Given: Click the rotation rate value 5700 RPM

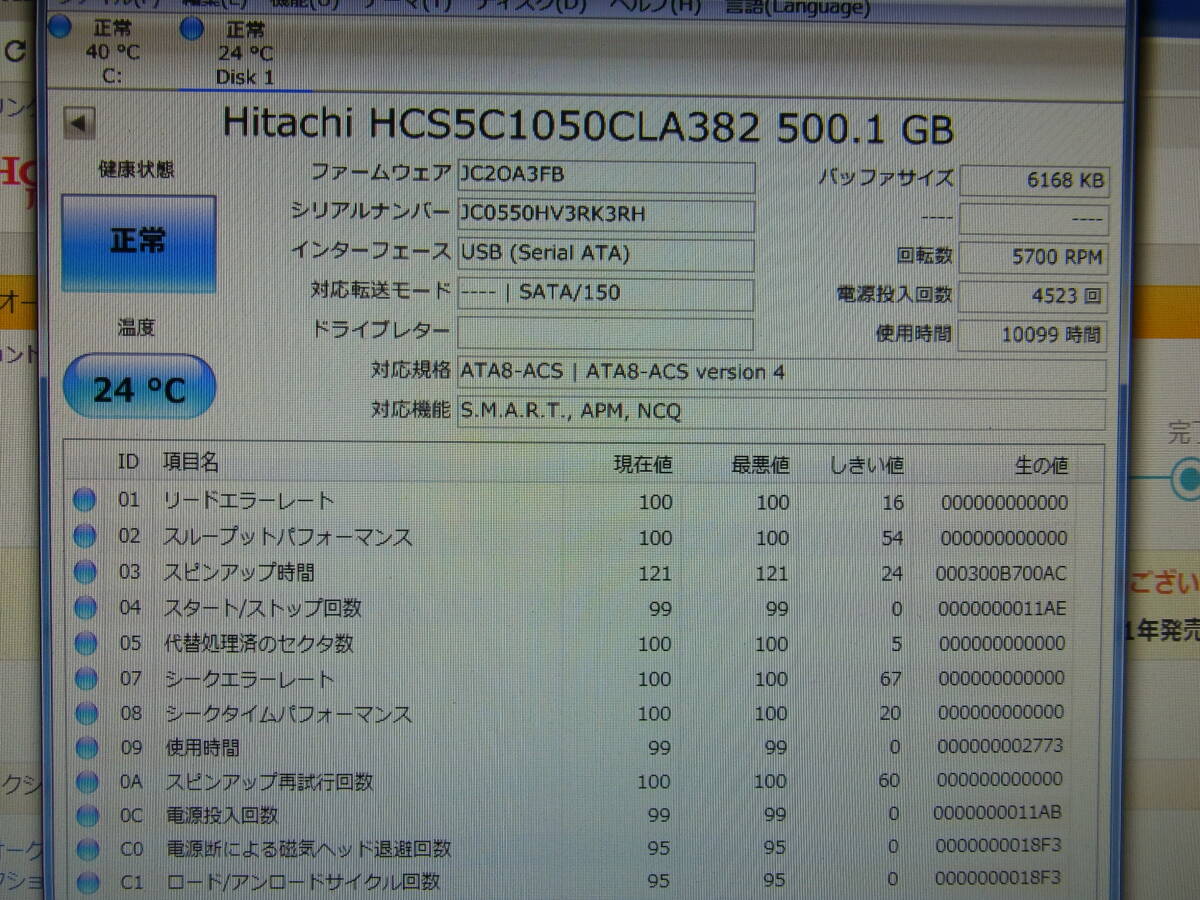Looking at the screenshot, I should tap(1034, 257).
